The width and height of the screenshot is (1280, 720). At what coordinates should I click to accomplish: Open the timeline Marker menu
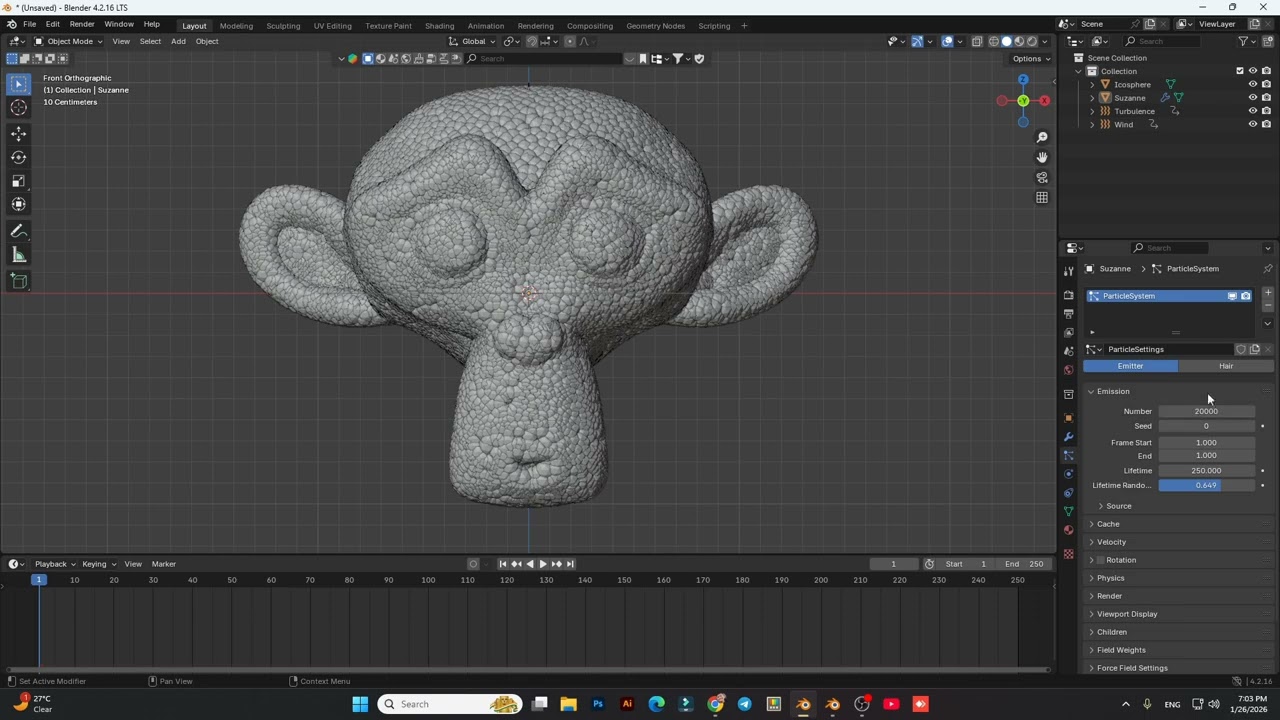coord(163,564)
